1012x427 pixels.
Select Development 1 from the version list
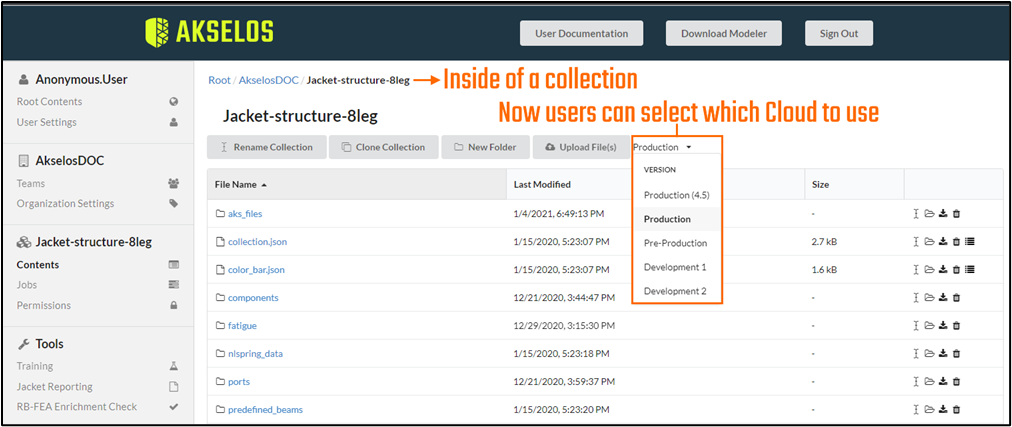click(675, 267)
